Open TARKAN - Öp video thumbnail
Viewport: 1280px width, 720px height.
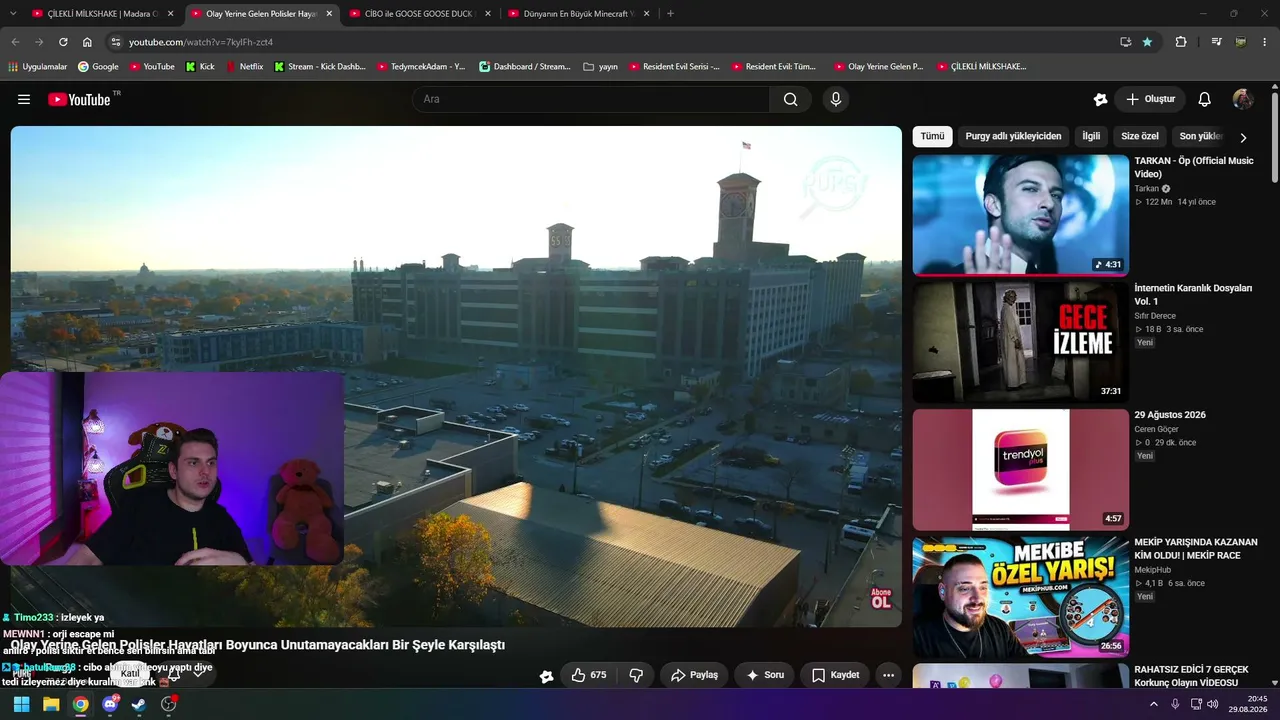[1020, 214]
